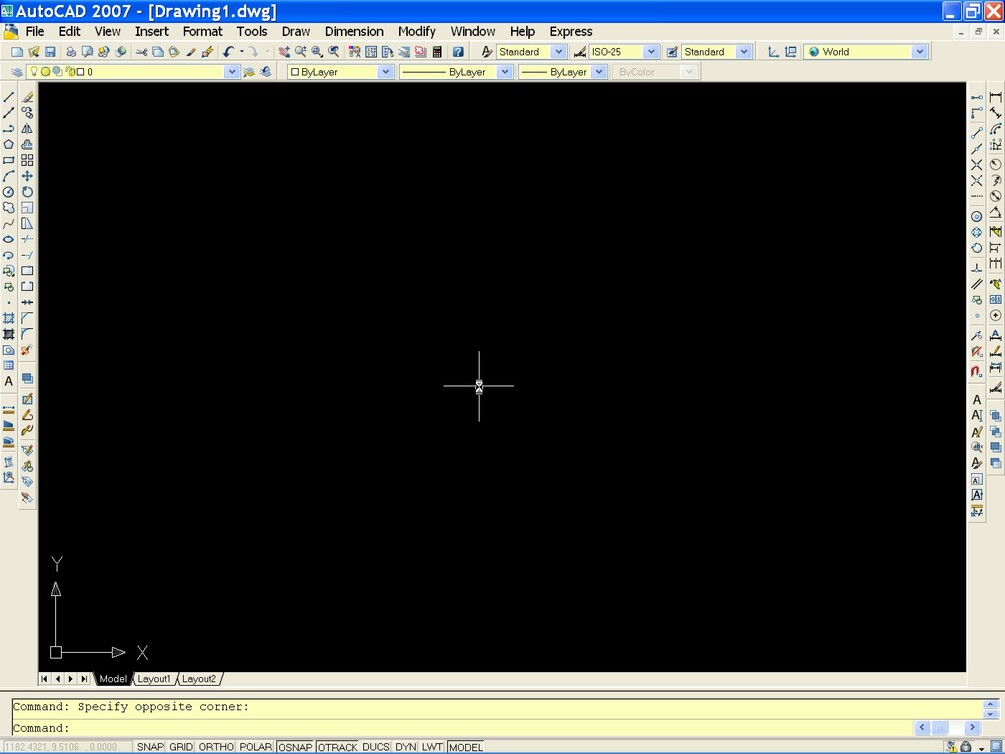Click the MODEL button in status bar
Image resolution: width=1005 pixels, height=754 pixels.
(x=465, y=747)
